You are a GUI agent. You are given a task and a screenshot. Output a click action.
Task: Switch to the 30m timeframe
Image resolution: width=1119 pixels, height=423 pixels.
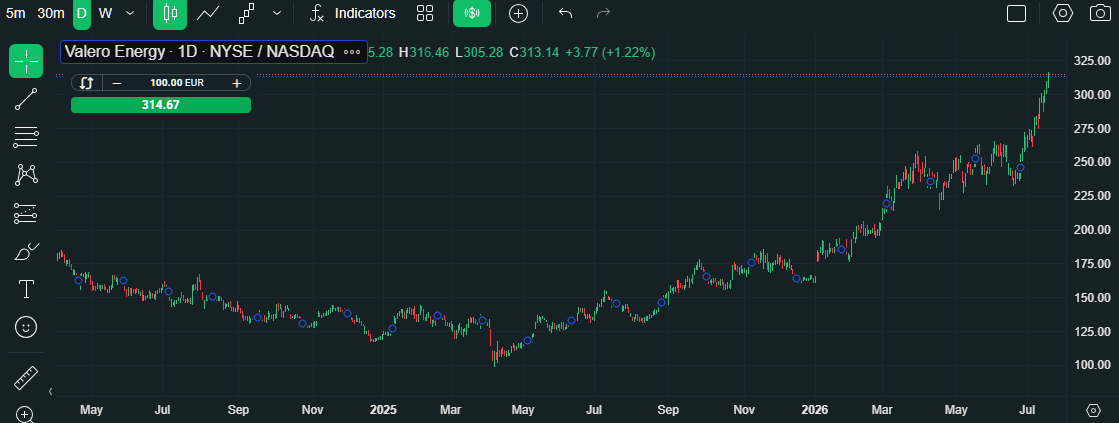[x=51, y=13]
